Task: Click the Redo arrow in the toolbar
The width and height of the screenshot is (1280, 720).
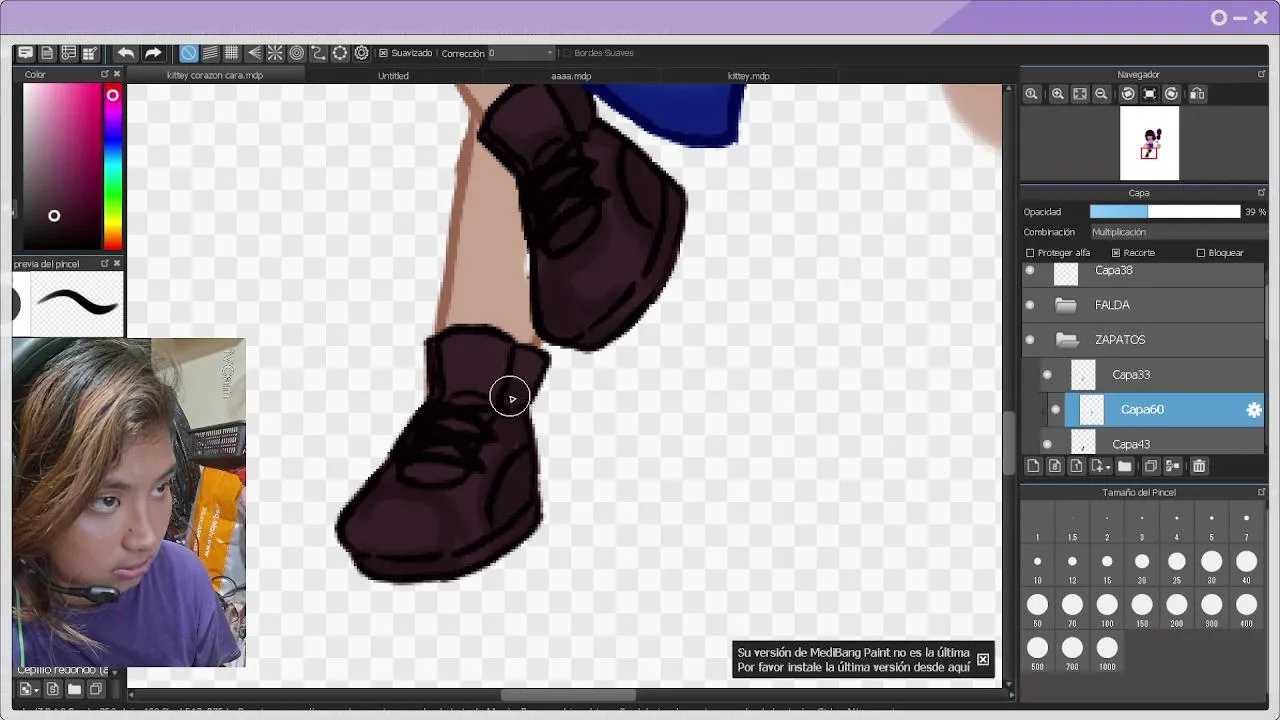Action: pos(153,53)
